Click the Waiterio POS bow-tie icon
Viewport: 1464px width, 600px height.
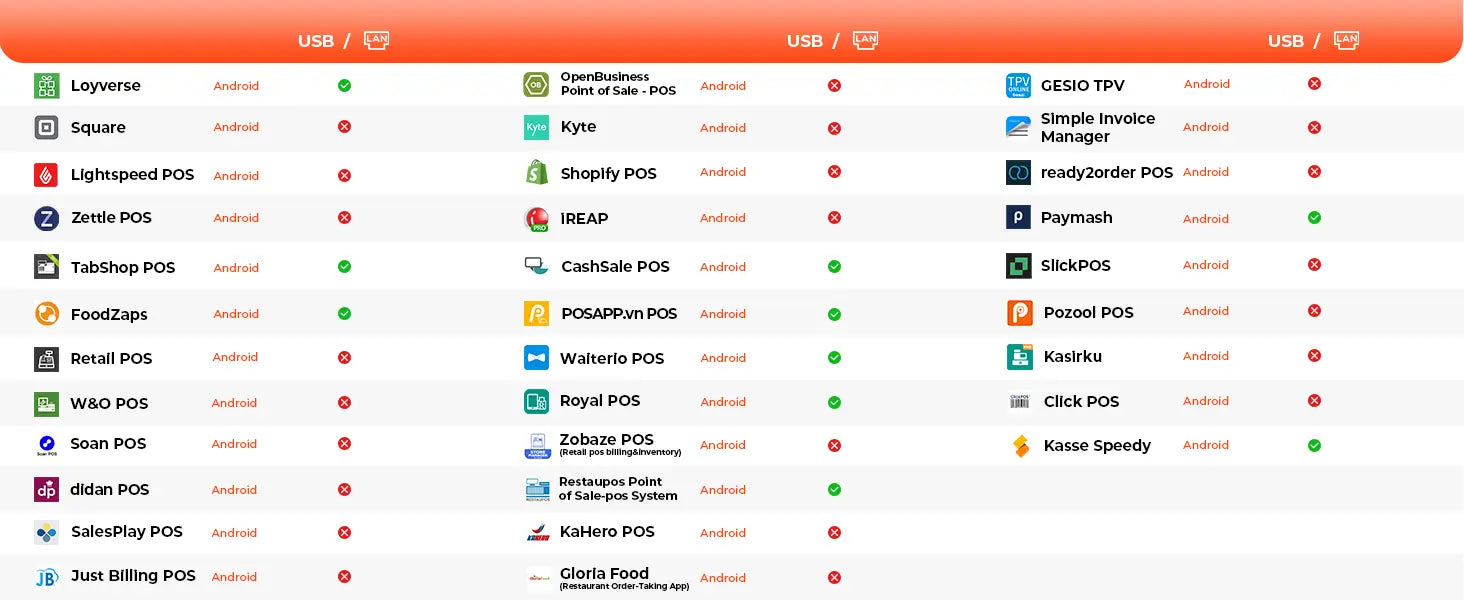tap(537, 358)
